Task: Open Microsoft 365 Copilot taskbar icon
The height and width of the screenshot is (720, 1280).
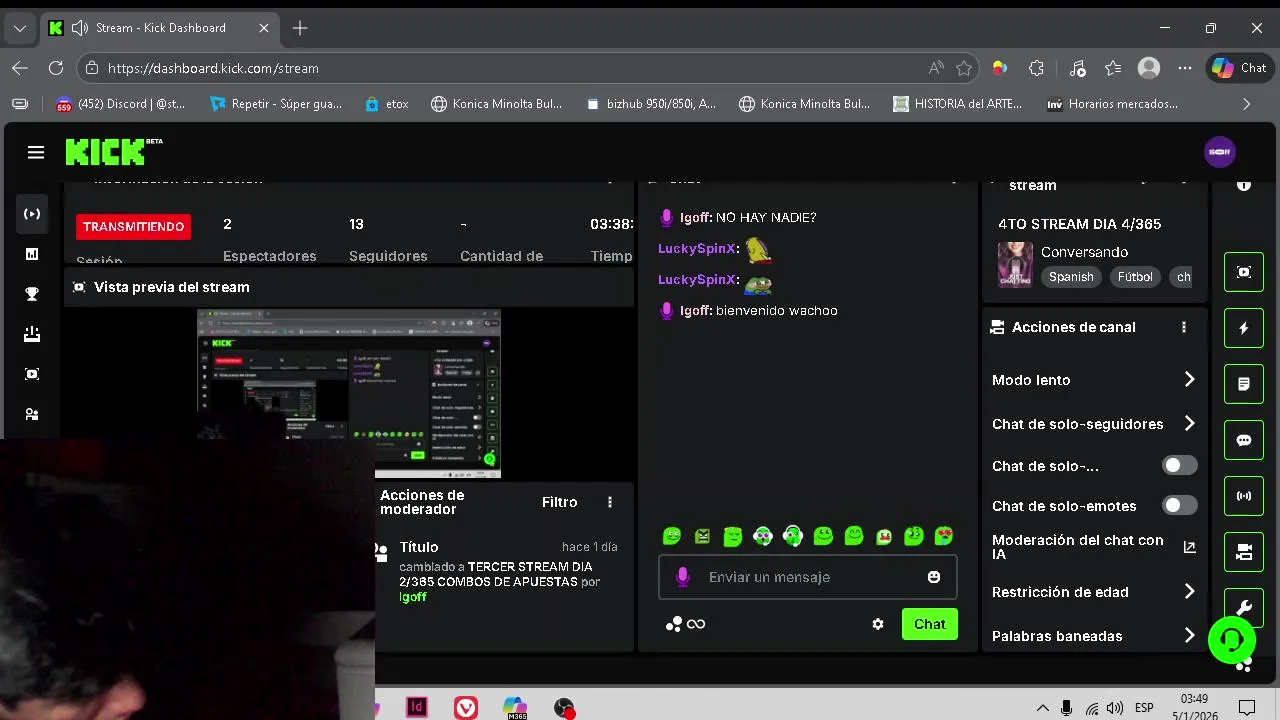Action: (515, 707)
